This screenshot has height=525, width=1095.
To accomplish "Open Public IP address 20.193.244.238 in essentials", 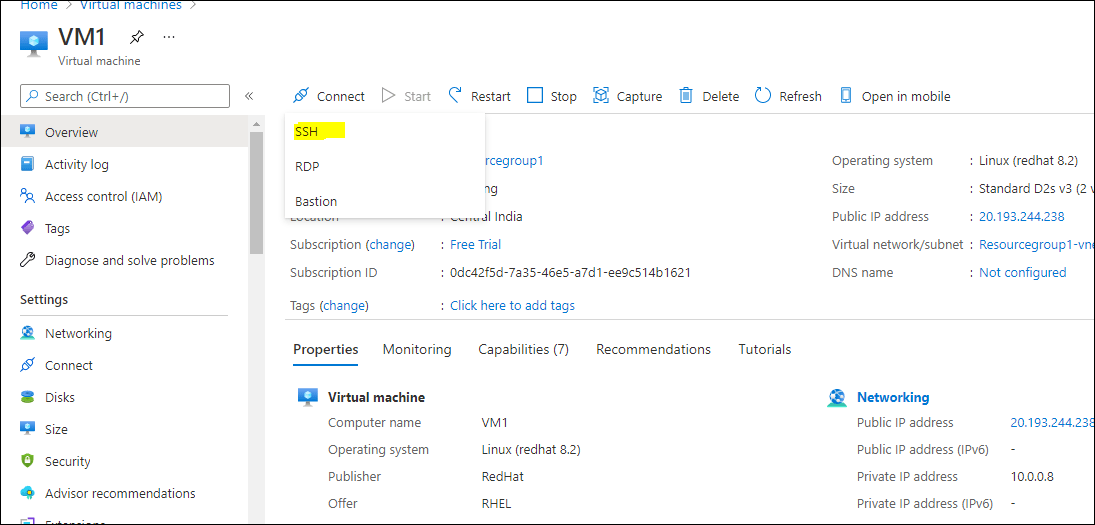I will point(1022,216).
